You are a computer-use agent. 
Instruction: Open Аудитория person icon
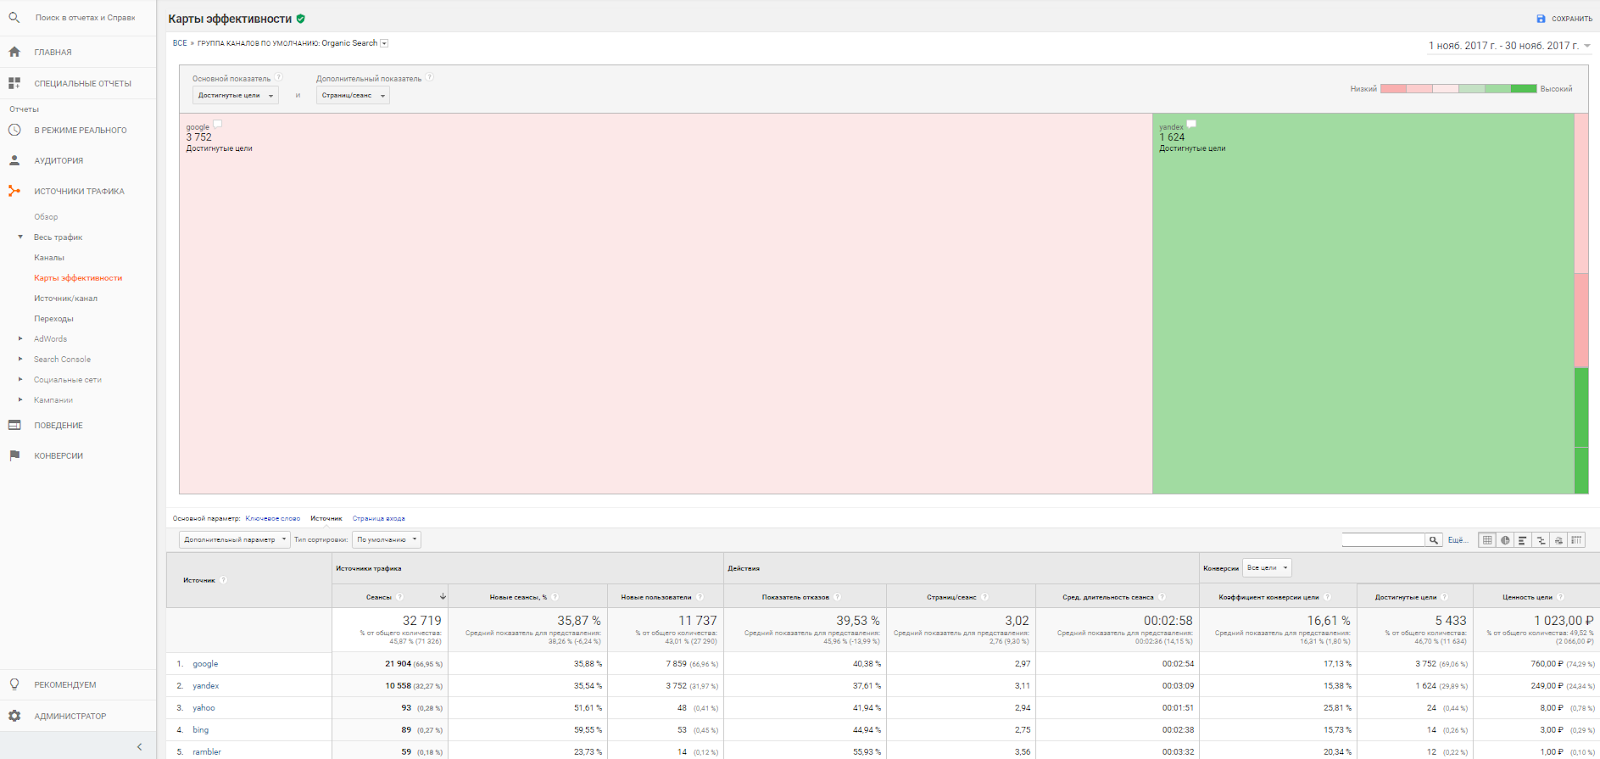(14, 160)
